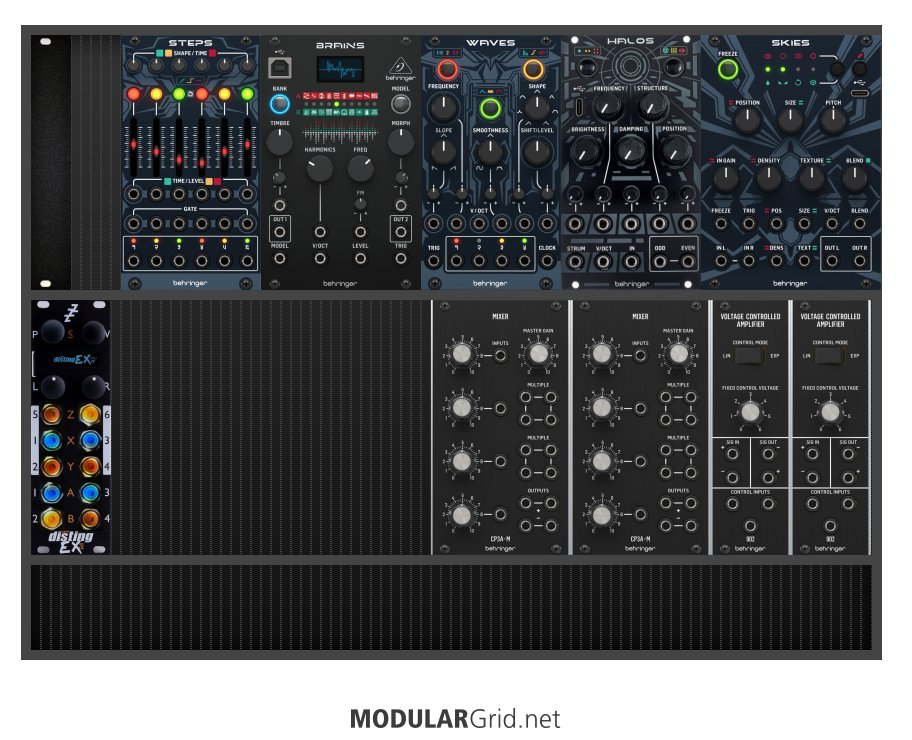Viewport: 912px width, 740px height.
Task: Click the STRUM jack on HALOS
Action: pos(575,261)
